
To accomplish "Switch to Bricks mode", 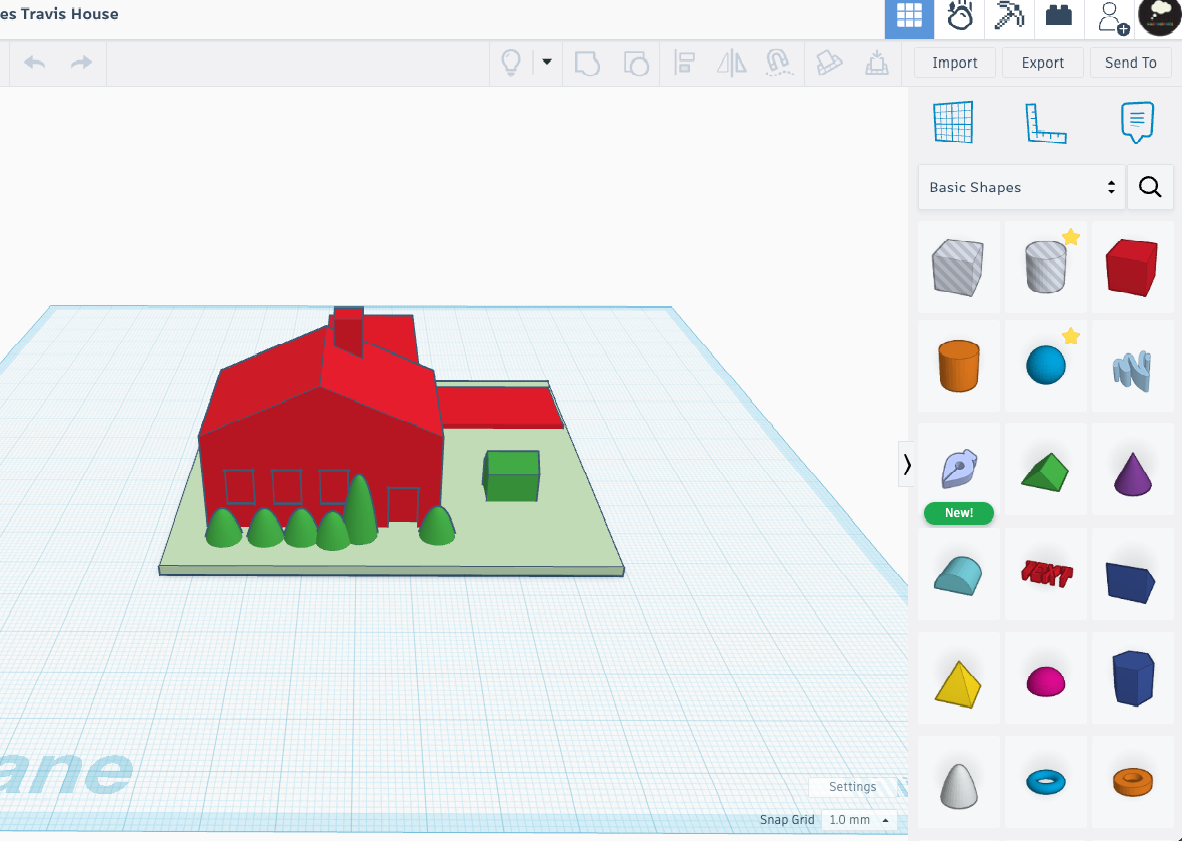I will point(1059,18).
